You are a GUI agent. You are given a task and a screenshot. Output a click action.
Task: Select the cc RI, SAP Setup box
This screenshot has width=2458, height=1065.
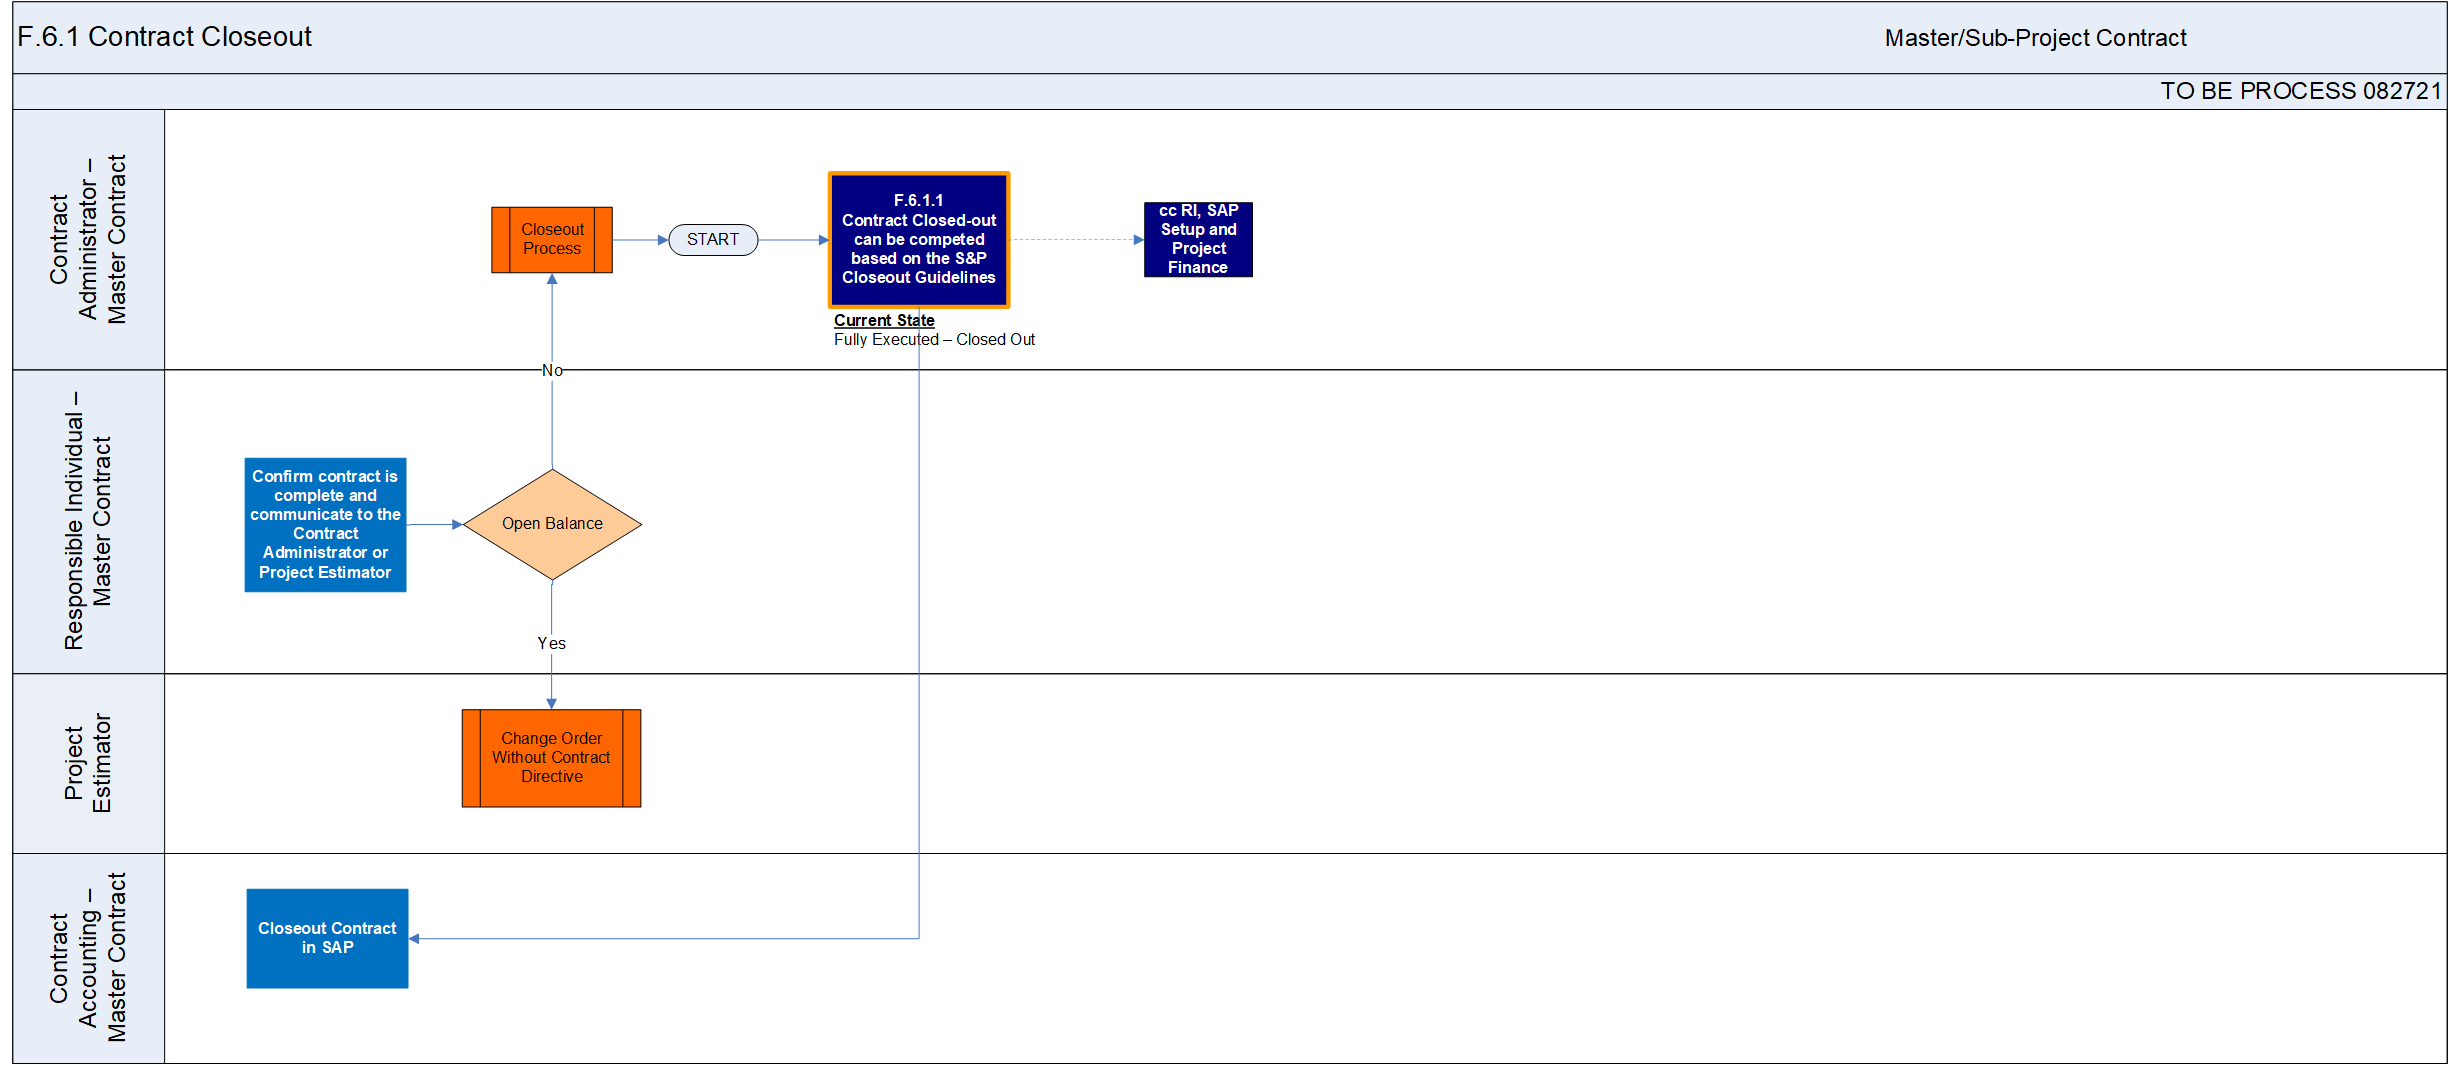click(x=1197, y=240)
